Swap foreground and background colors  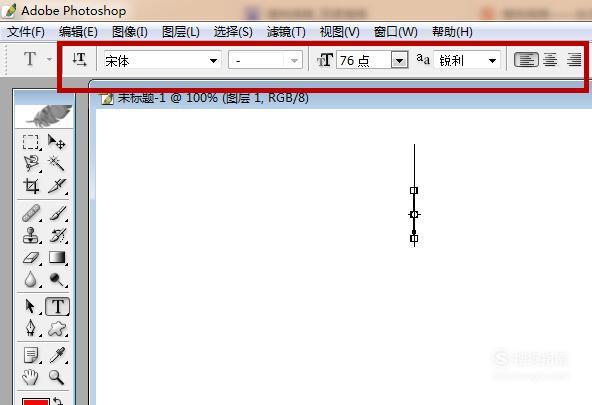click(x=58, y=401)
